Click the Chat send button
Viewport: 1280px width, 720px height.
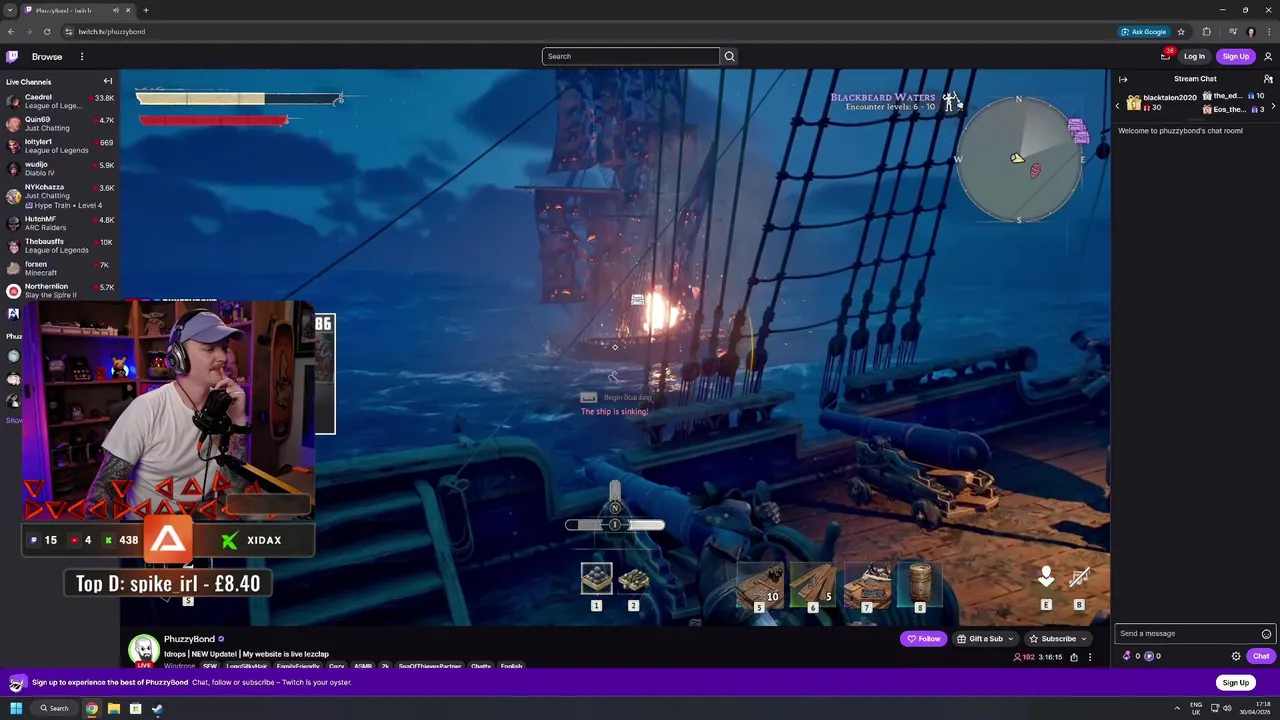1261,656
